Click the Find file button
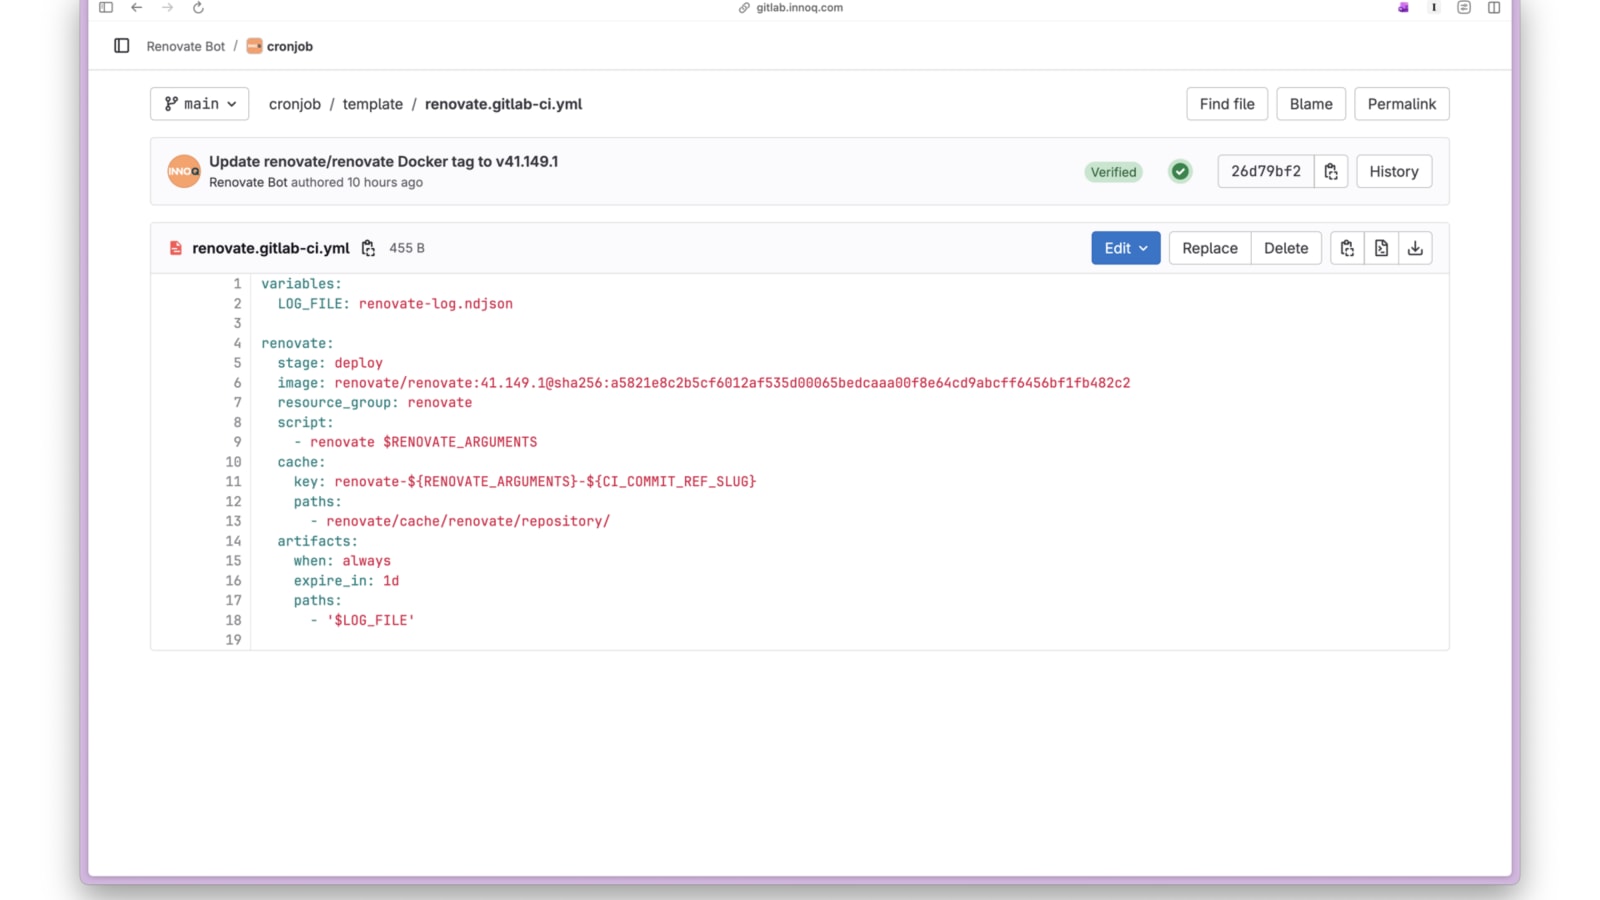The height and width of the screenshot is (900, 1600). [1227, 104]
